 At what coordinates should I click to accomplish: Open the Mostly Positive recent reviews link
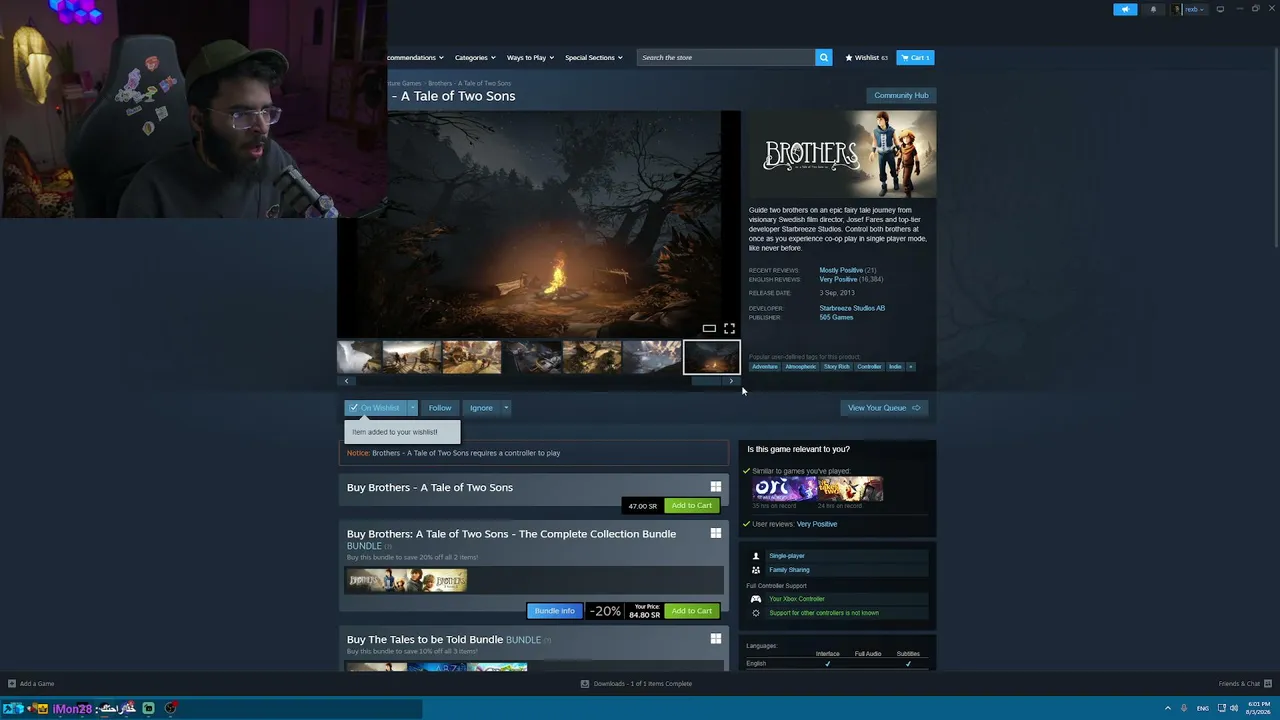[841, 271]
